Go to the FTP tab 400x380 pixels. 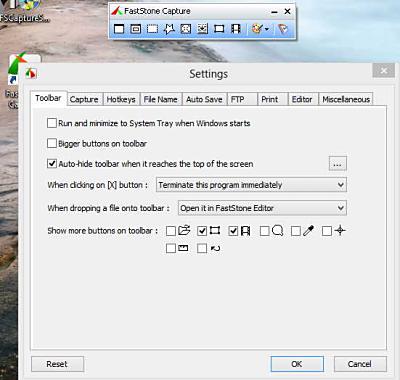click(x=242, y=99)
